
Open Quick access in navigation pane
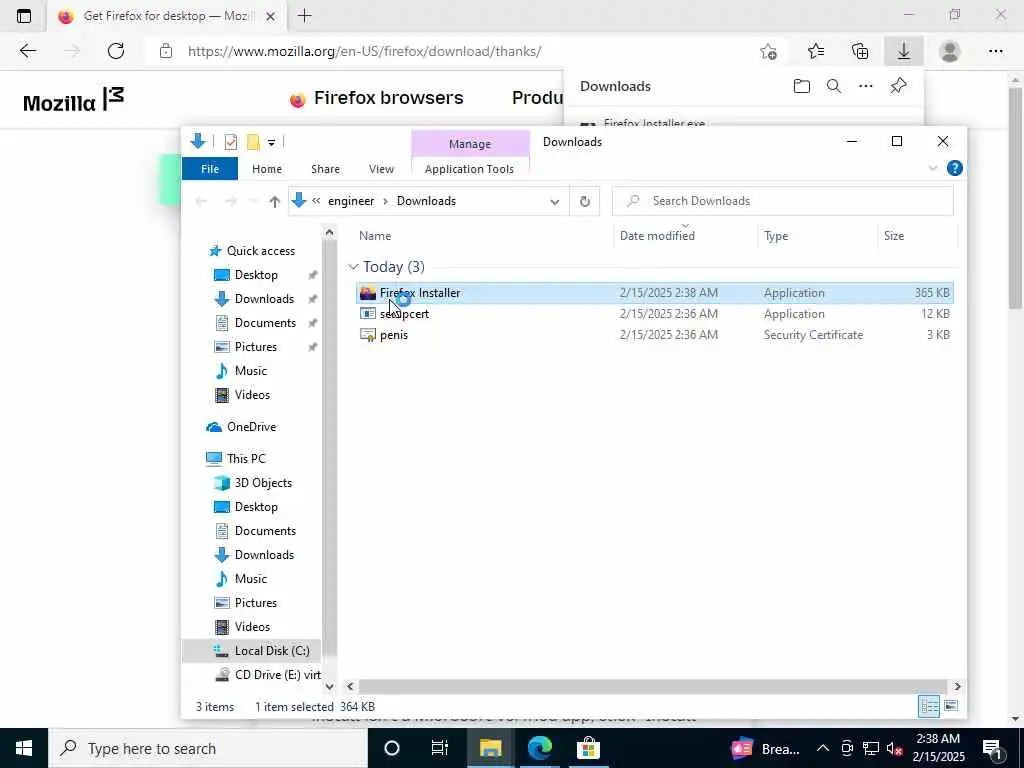(x=261, y=251)
